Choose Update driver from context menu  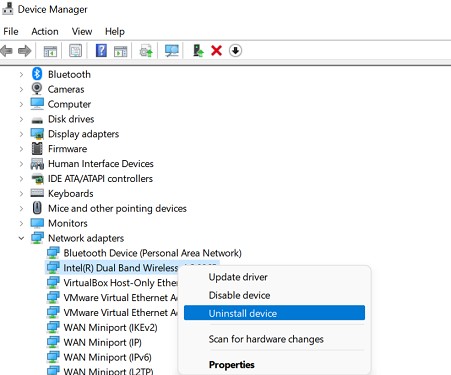point(274,277)
